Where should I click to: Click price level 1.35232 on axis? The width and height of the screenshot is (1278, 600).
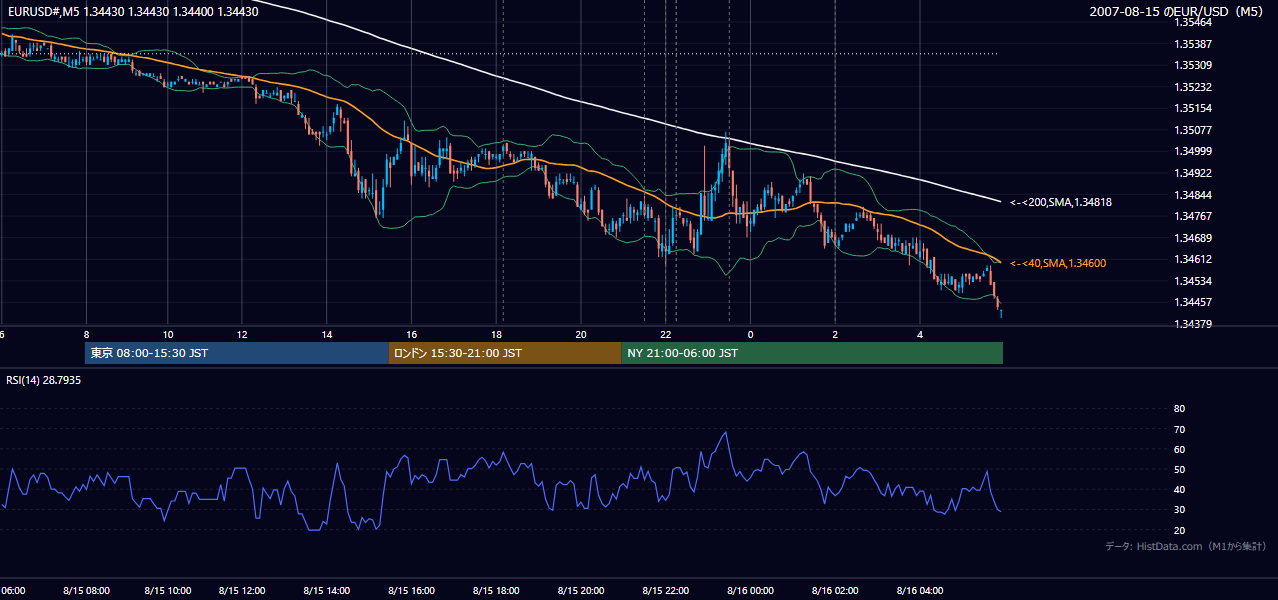[x=1193, y=87]
